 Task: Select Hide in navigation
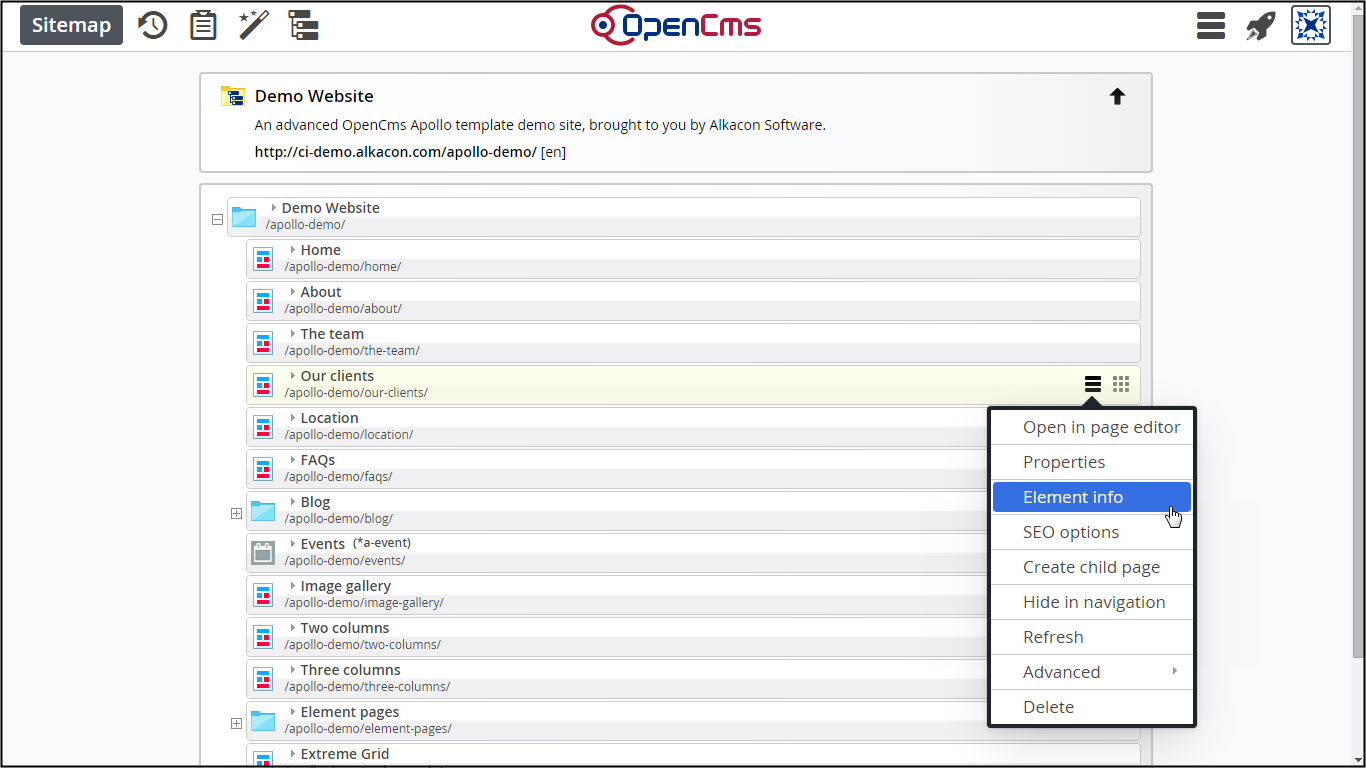[1092, 602]
